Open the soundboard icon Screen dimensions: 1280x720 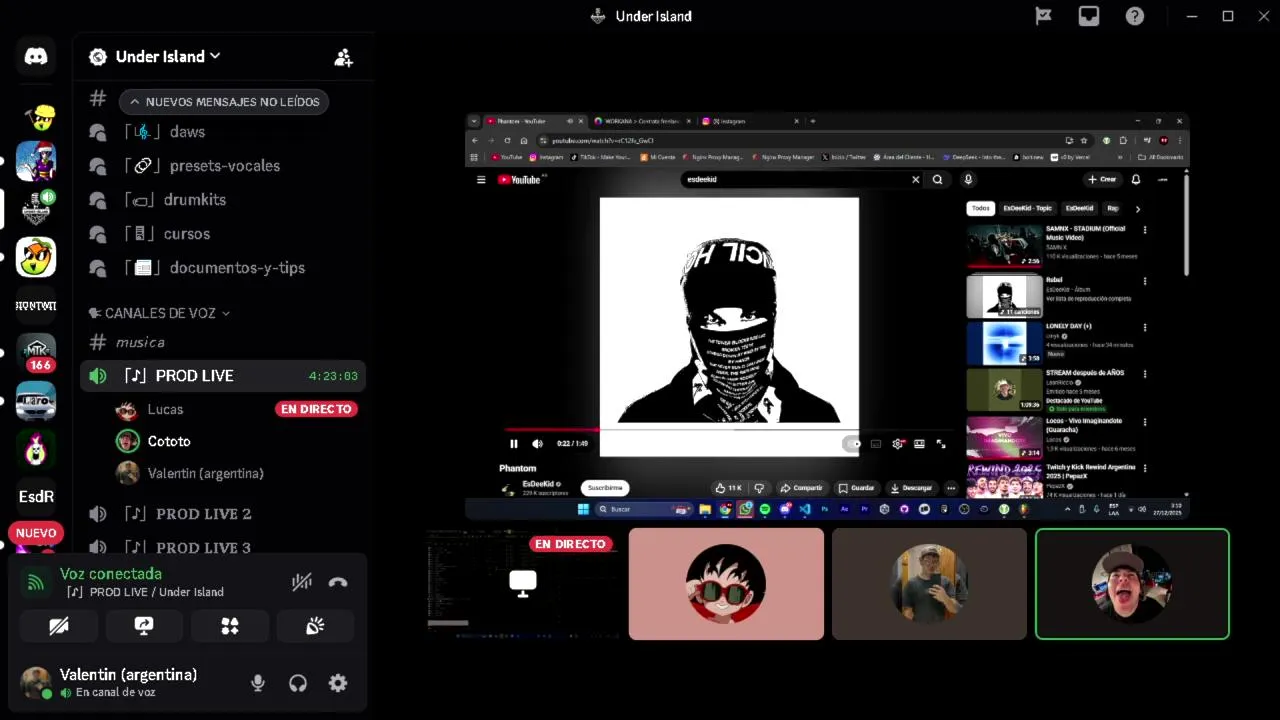(315, 626)
